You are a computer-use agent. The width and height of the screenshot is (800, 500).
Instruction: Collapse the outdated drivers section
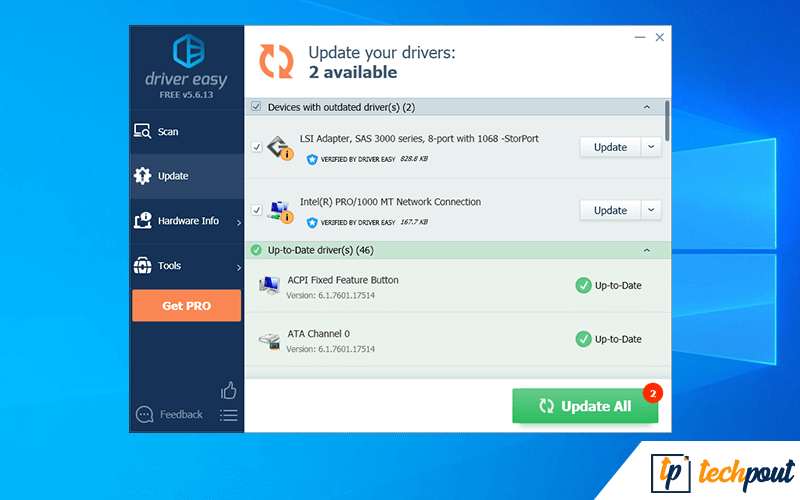(647, 107)
